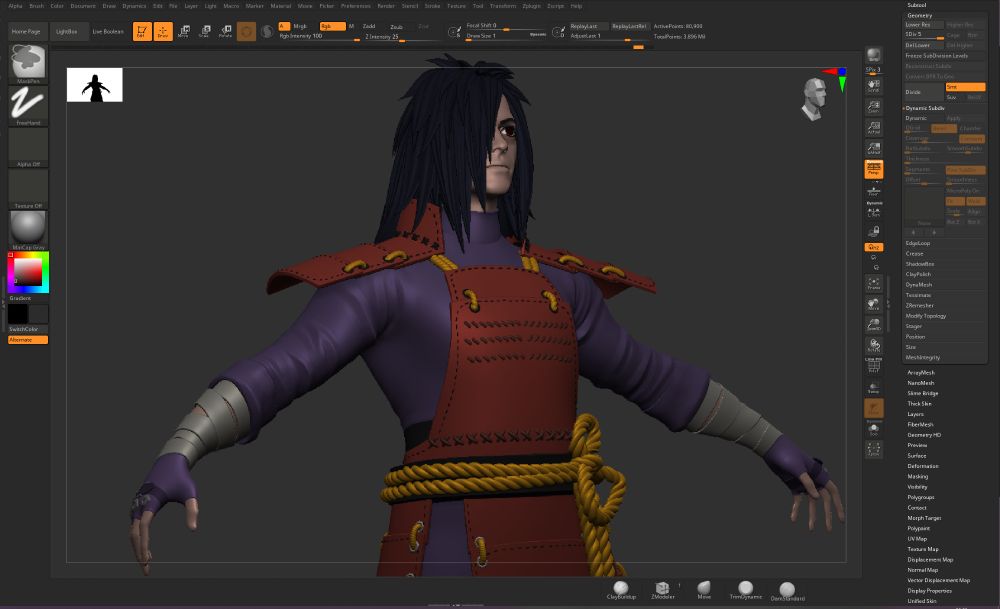
Task: Click the Rotate view icon
Action: coord(873,346)
